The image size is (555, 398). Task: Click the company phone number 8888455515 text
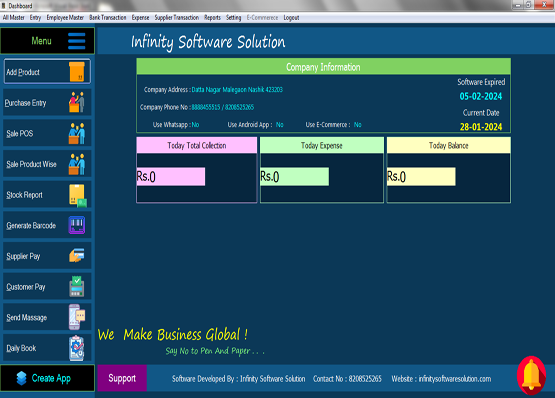click(x=223, y=107)
